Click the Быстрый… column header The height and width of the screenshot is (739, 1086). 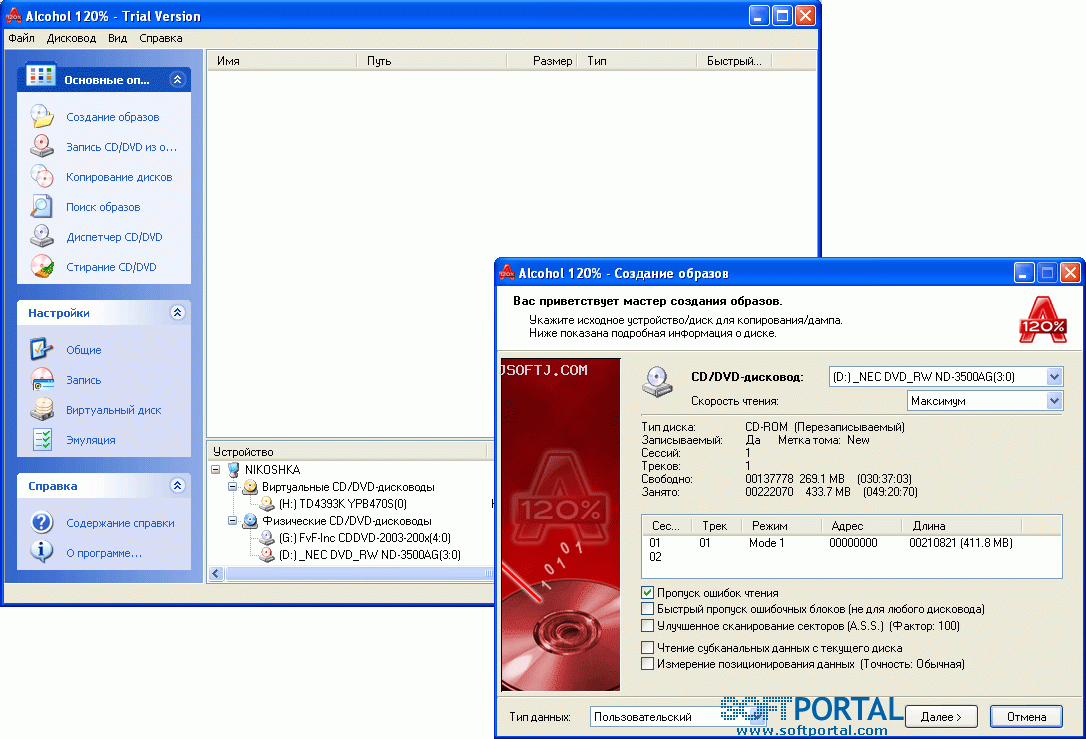click(x=734, y=61)
